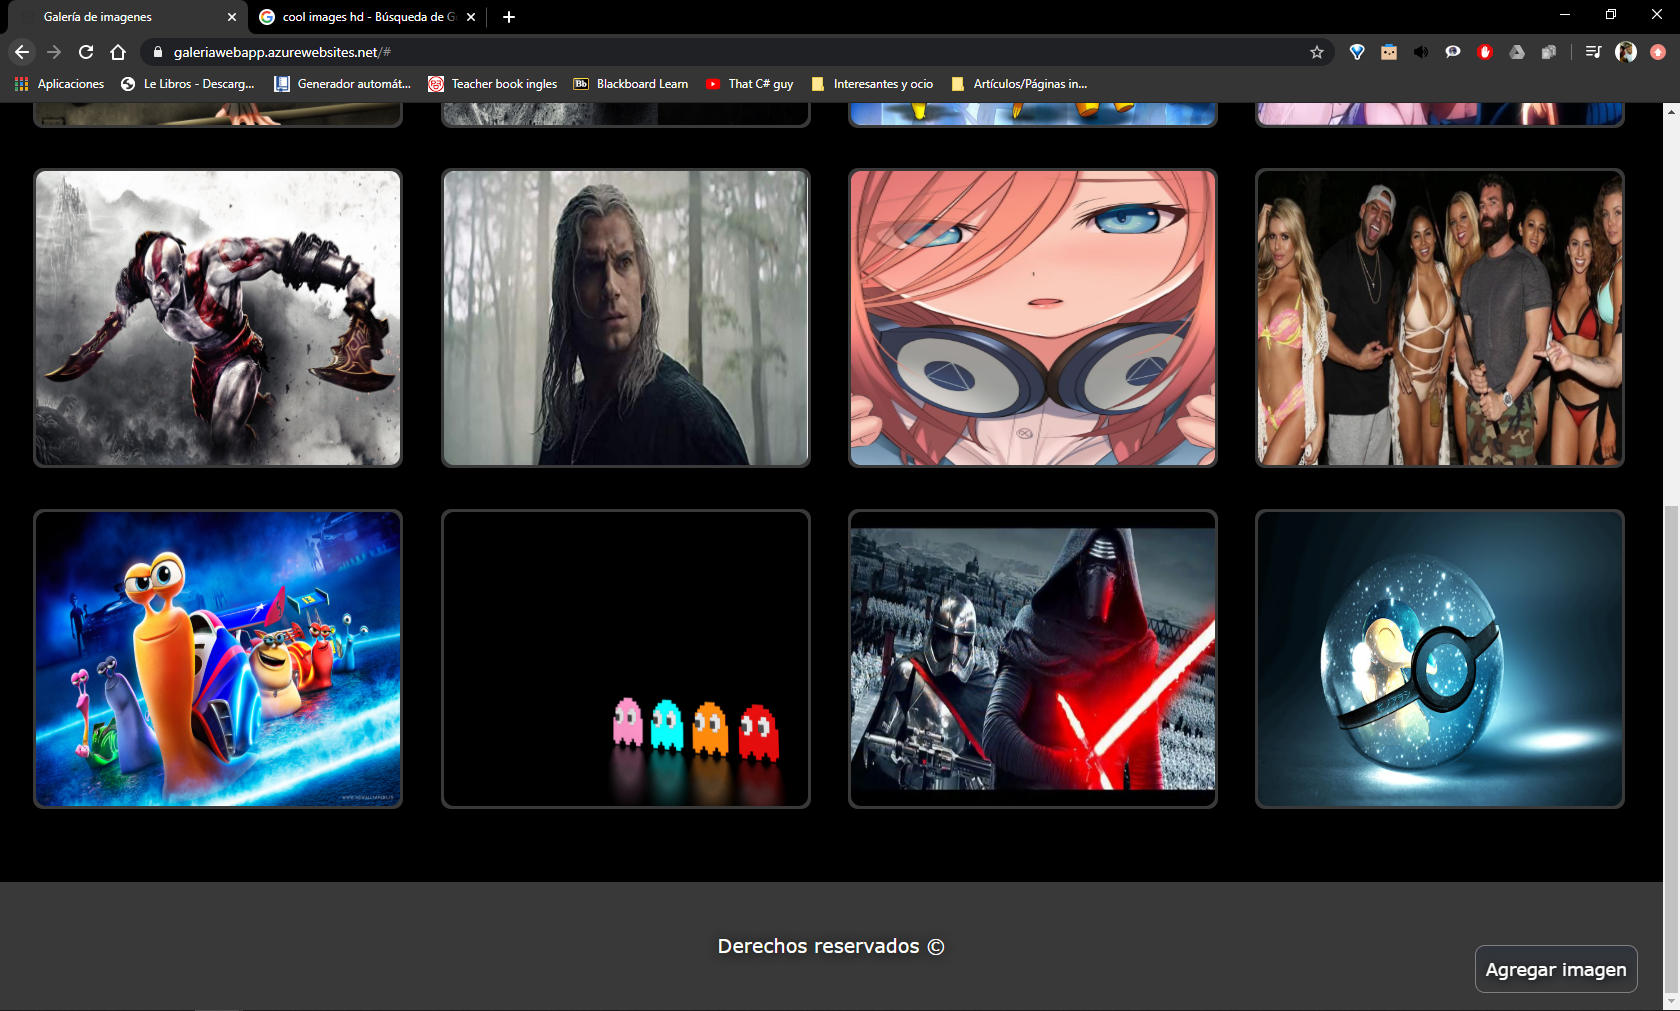Click the pink update arrow icon
The height and width of the screenshot is (1011, 1680).
tap(1658, 52)
